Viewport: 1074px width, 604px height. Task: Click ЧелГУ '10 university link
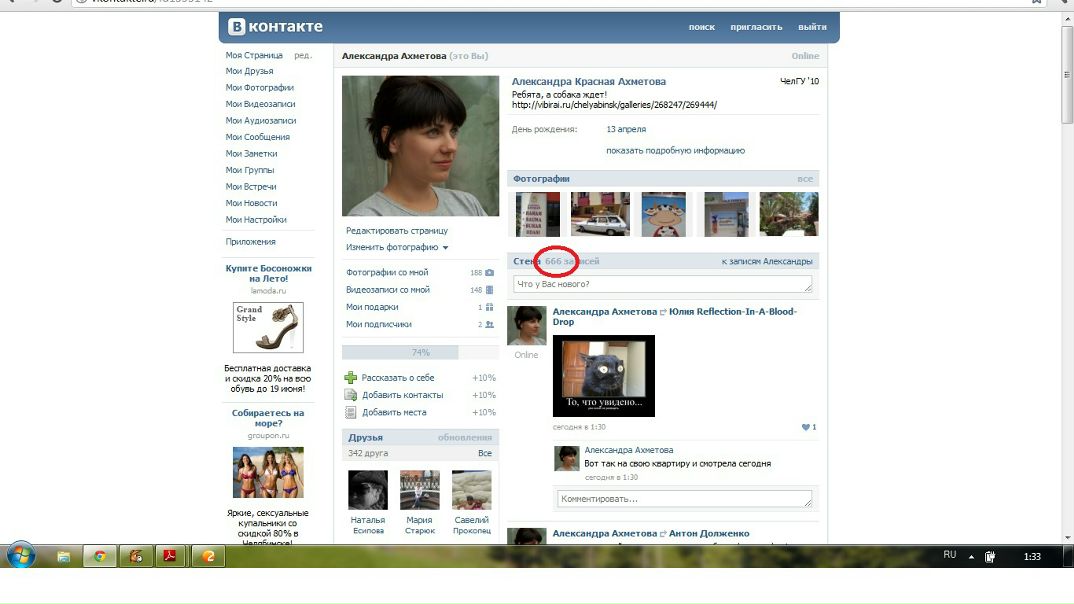click(799, 81)
